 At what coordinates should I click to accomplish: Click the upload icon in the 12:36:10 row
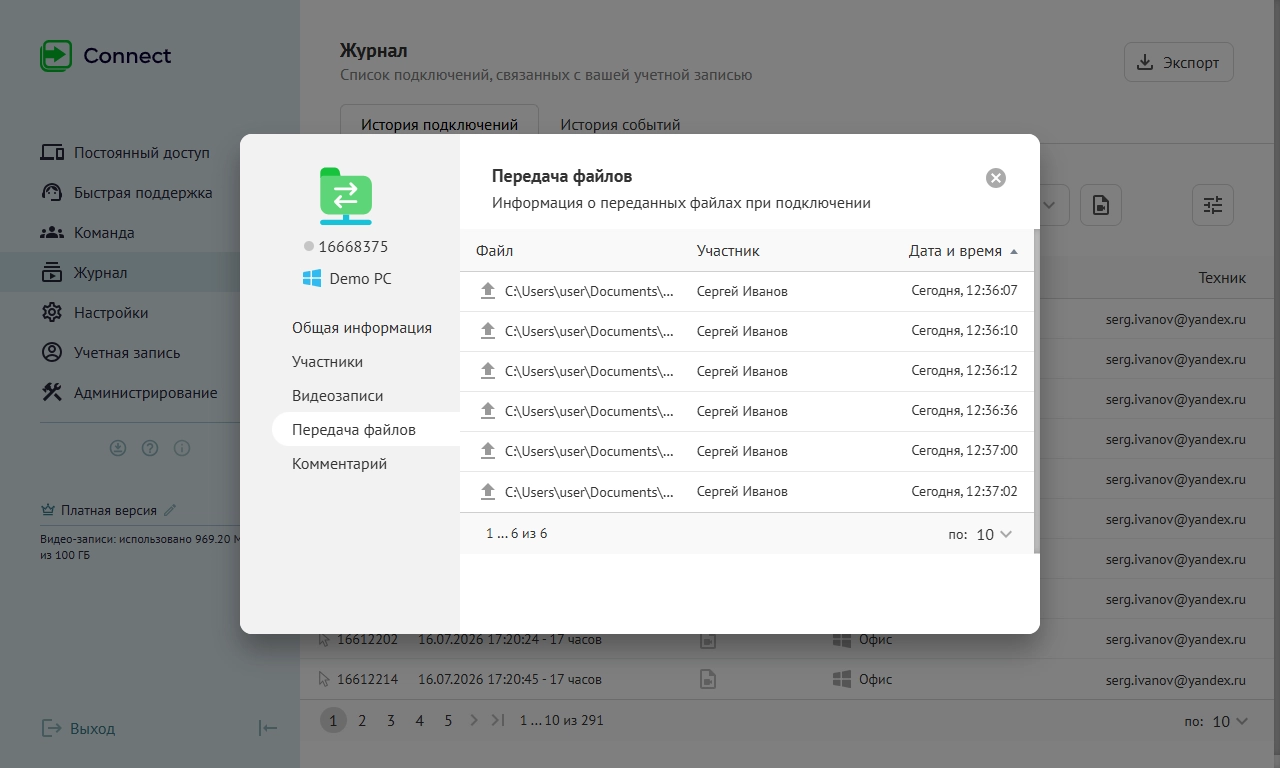(488, 331)
